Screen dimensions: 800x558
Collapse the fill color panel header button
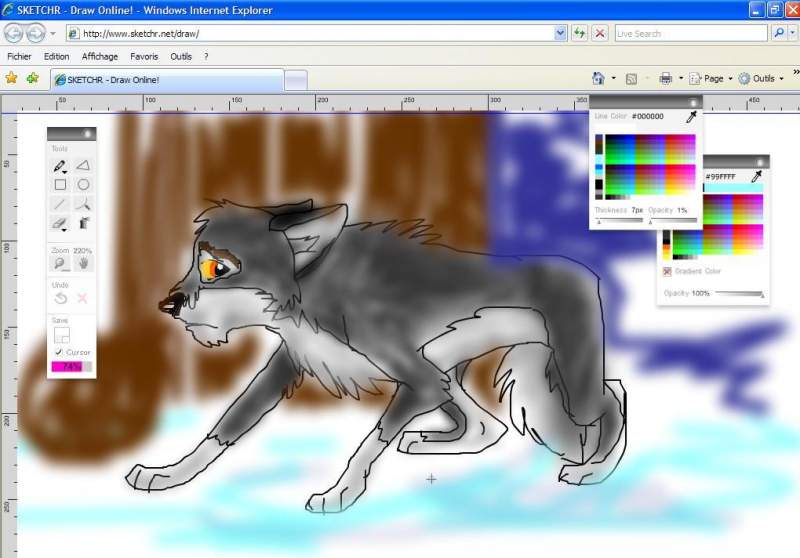tap(760, 162)
